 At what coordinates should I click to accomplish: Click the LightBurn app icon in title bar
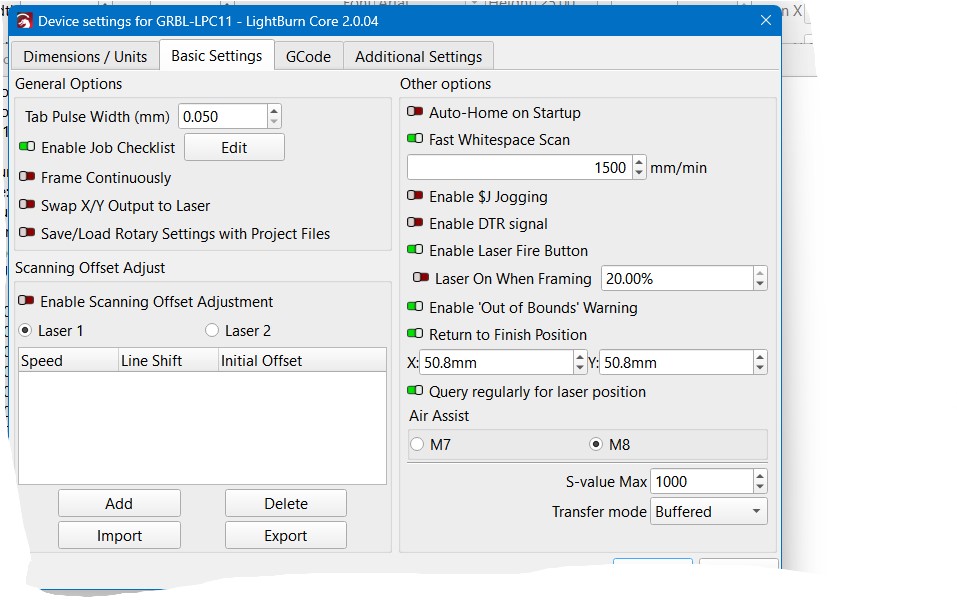tap(25, 21)
